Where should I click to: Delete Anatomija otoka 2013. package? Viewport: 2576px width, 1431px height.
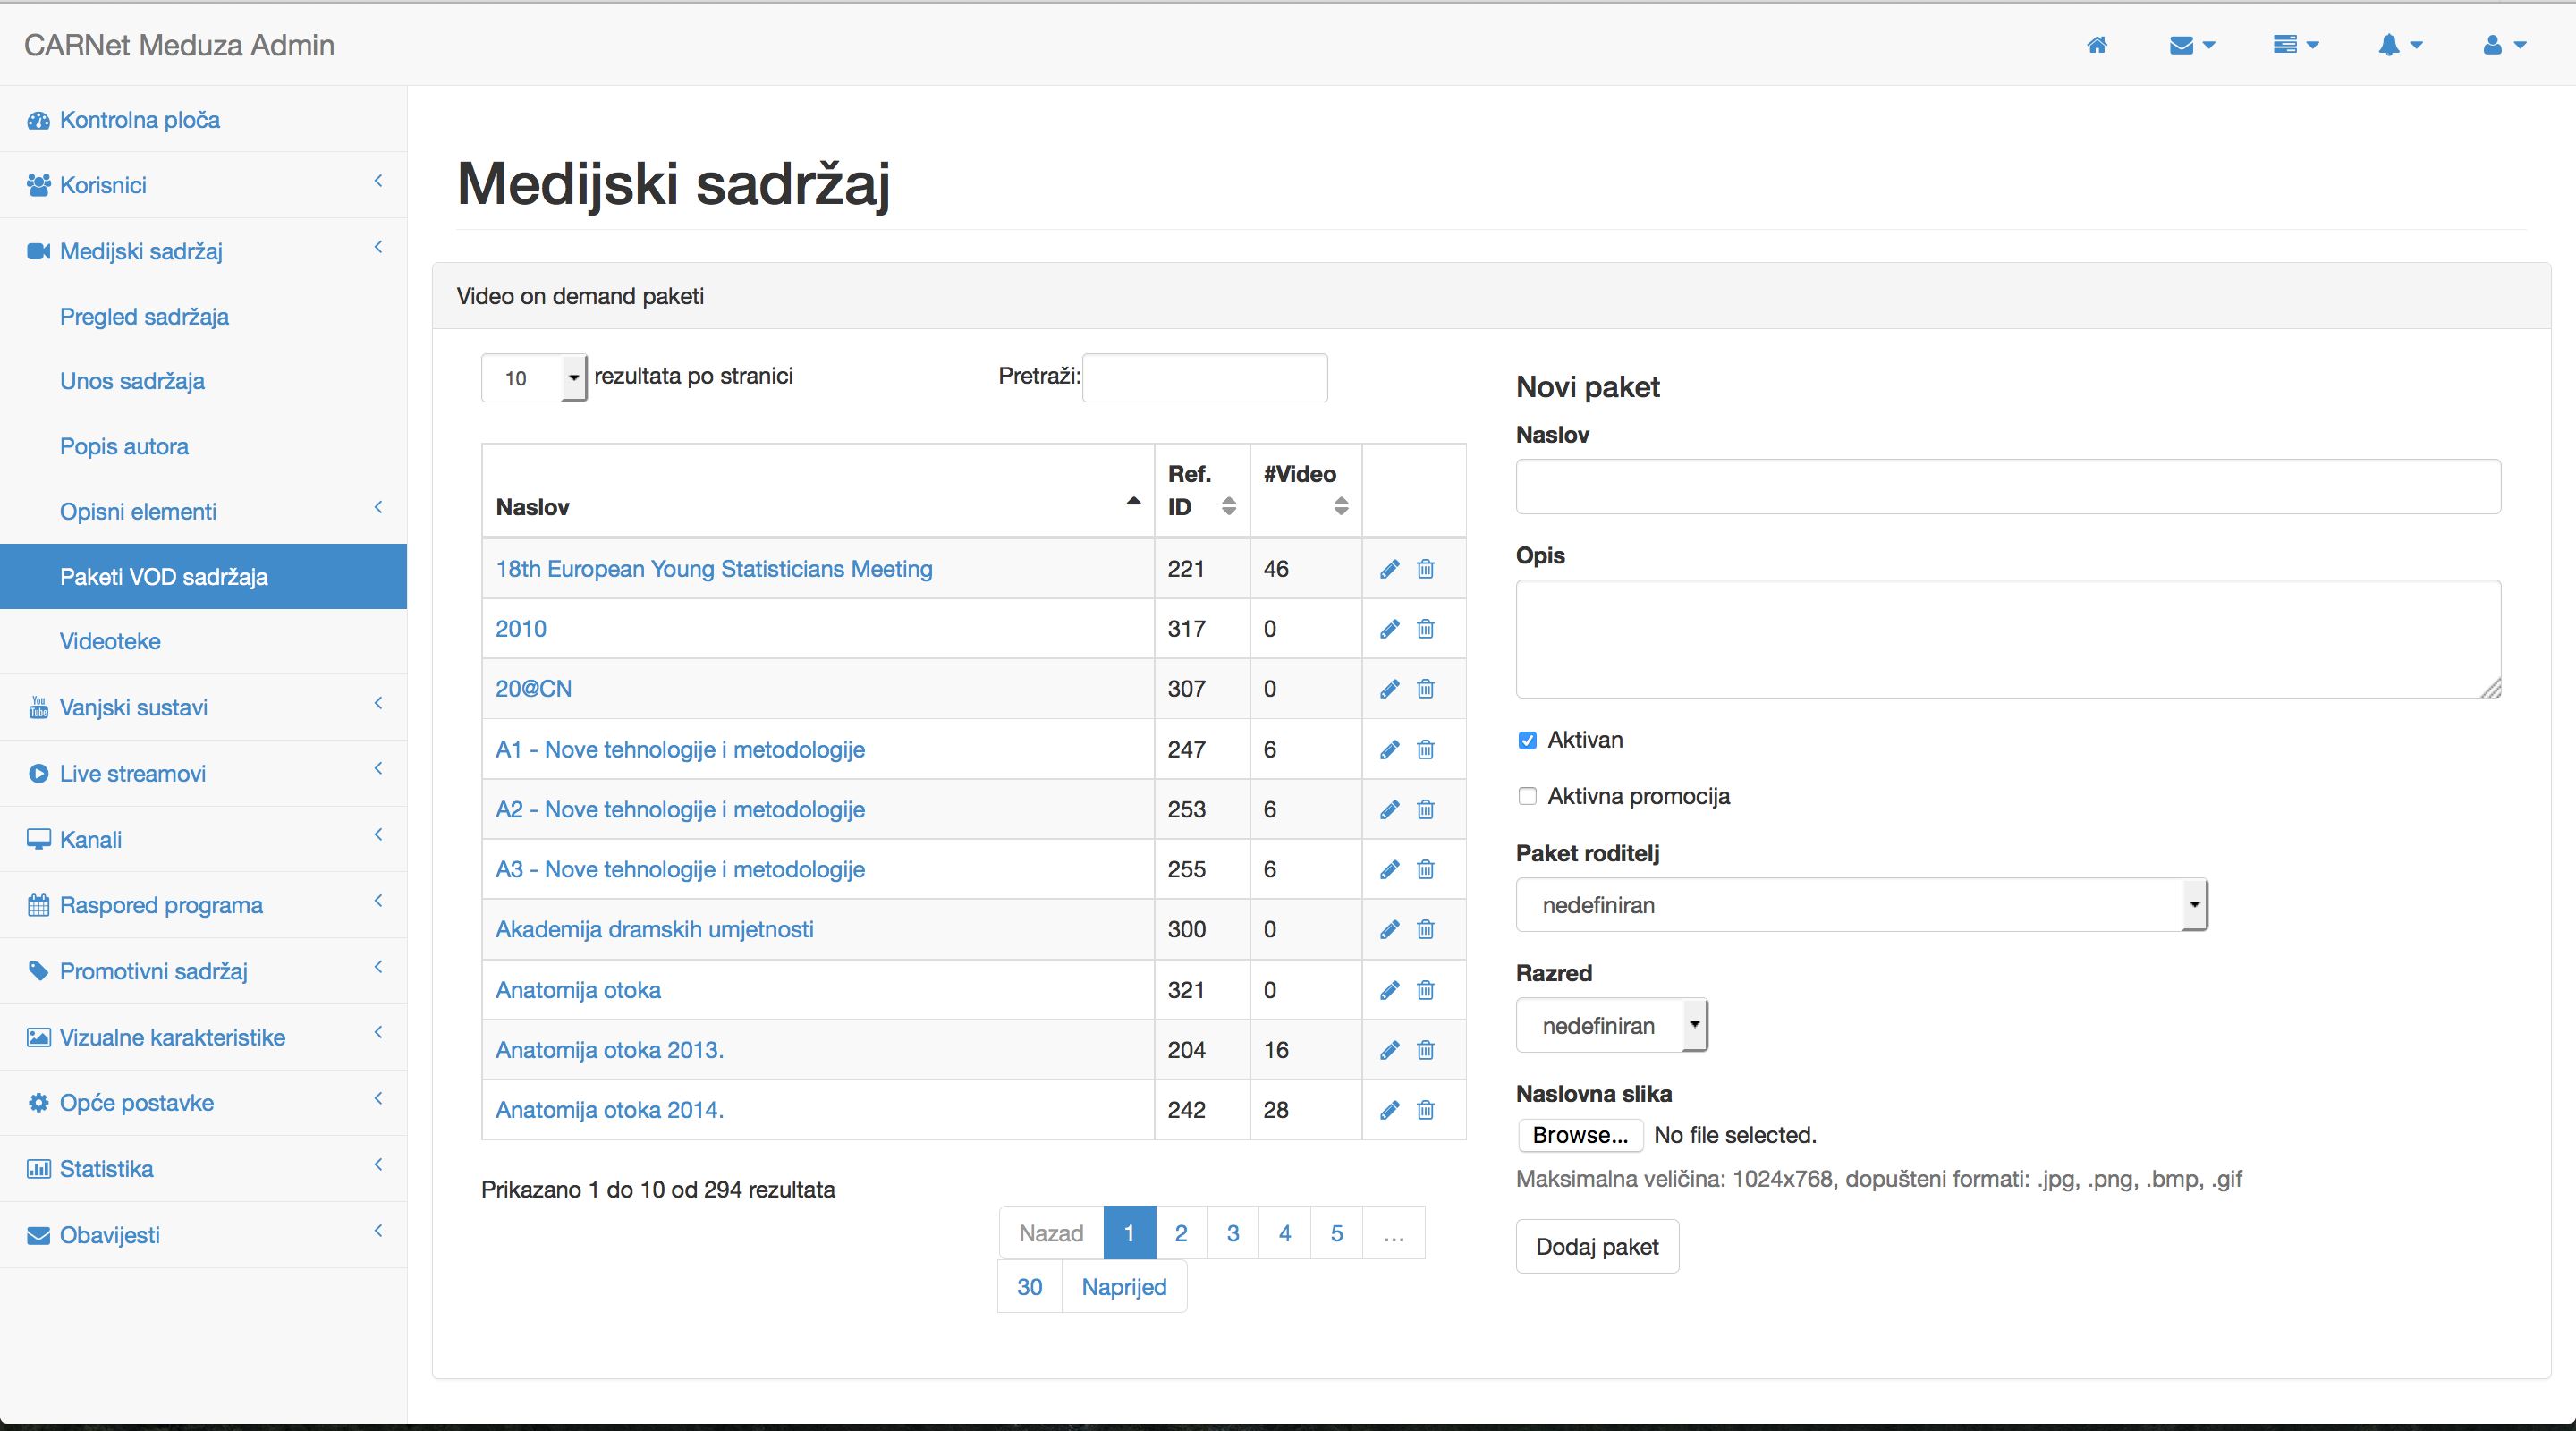(1426, 1050)
